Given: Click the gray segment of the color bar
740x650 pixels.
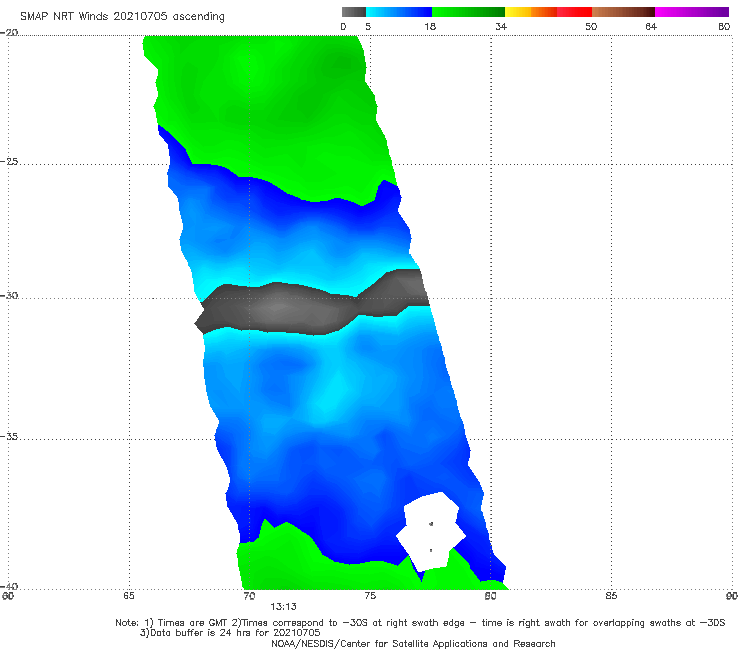Looking at the screenshot, I should pyautogui.click(x=354, y=12).
